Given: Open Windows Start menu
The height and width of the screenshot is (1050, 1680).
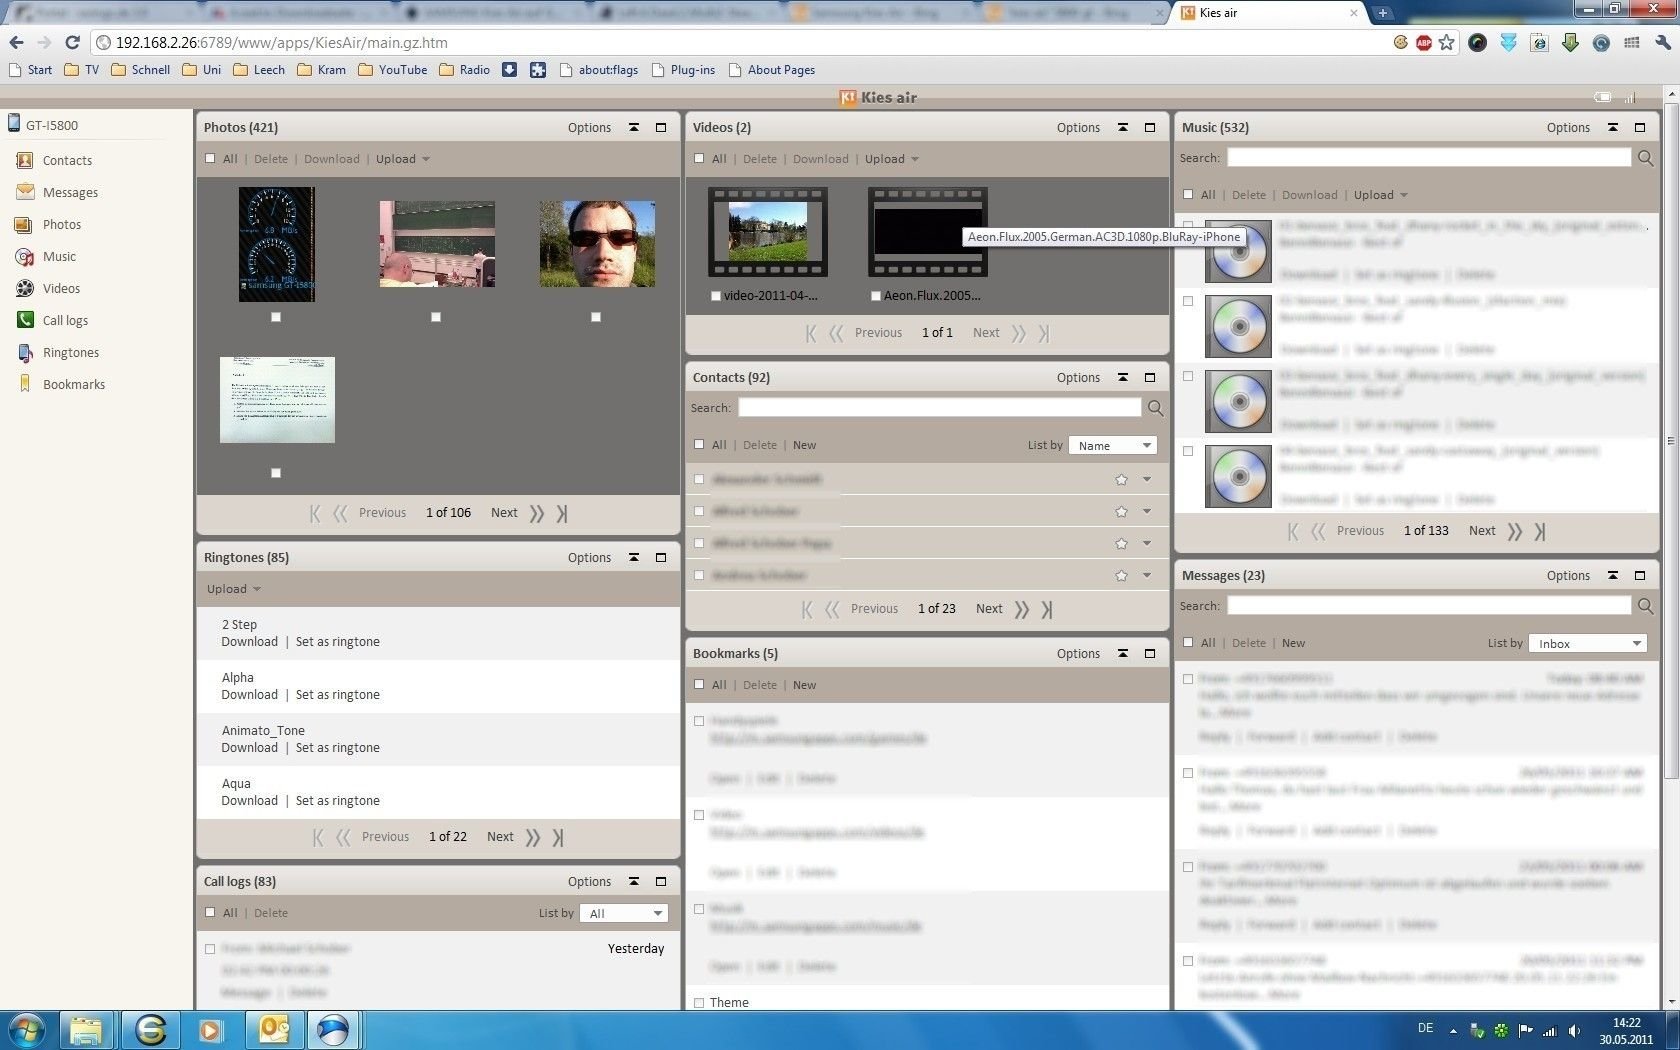Looking at the screenshot, I should coord(27,1029).
